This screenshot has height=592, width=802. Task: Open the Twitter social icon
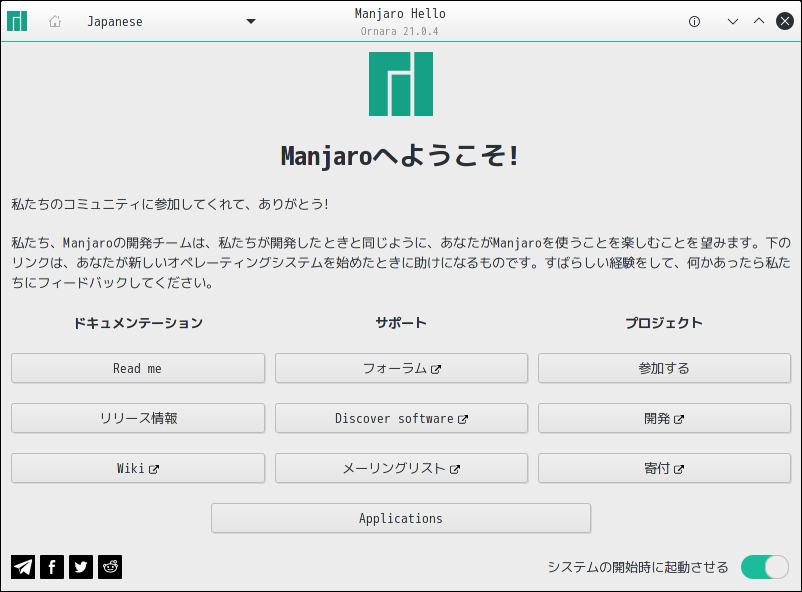pos(81,567)
